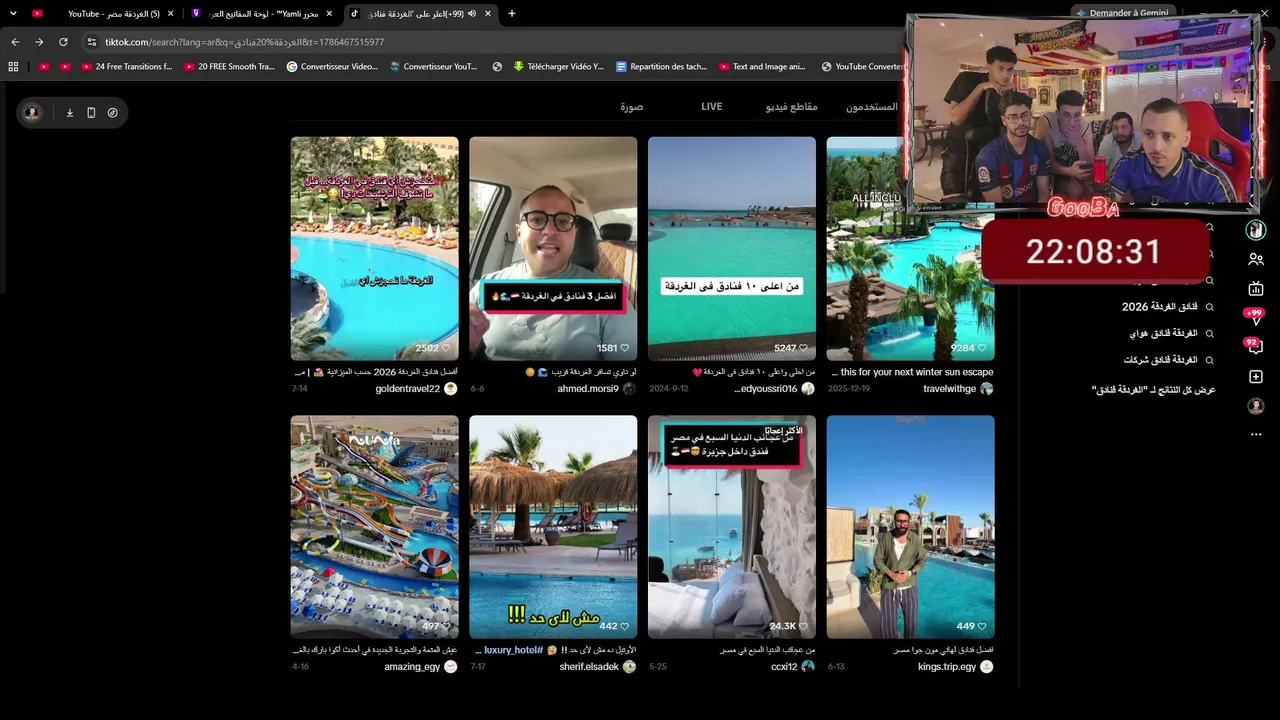The width and height of the screenshot is (1280, 720).
Task: Click the TikTok coin icon in floating toolbar
Action: 112,113
